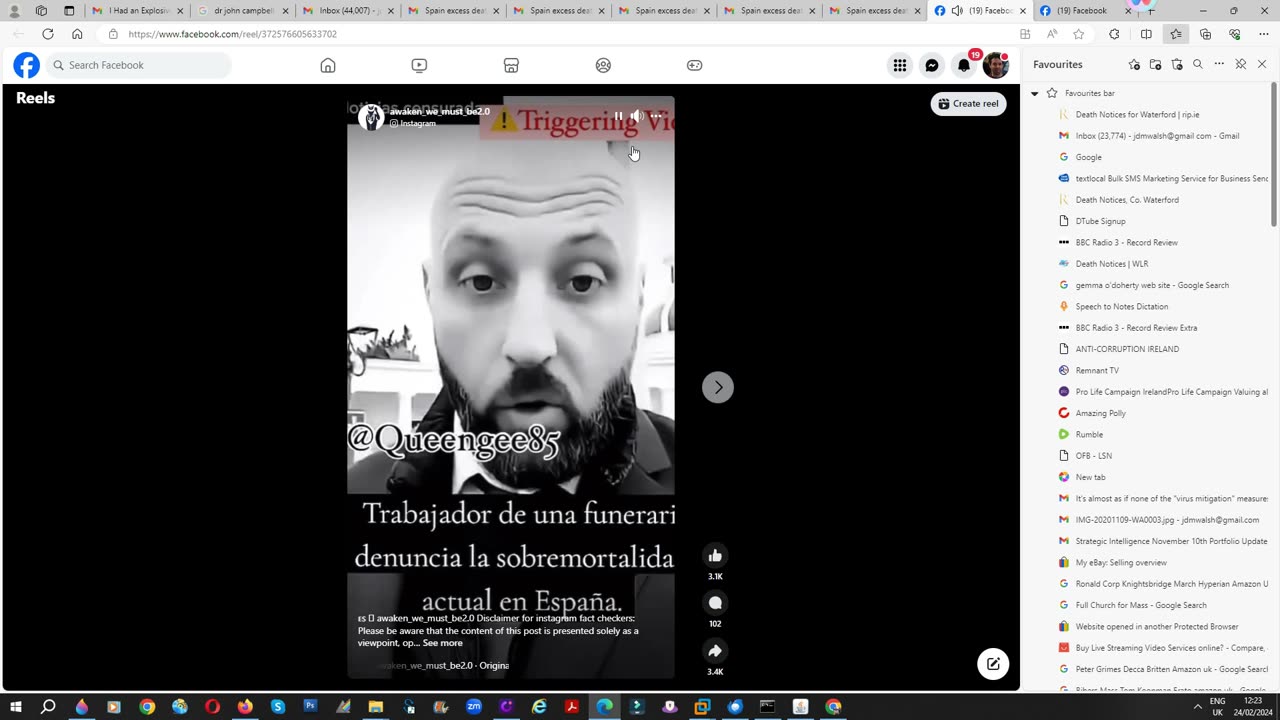Viewport: 1280px width, 720px height.
Task: Open the Windows Start menu
Action: tap(15, 707)
